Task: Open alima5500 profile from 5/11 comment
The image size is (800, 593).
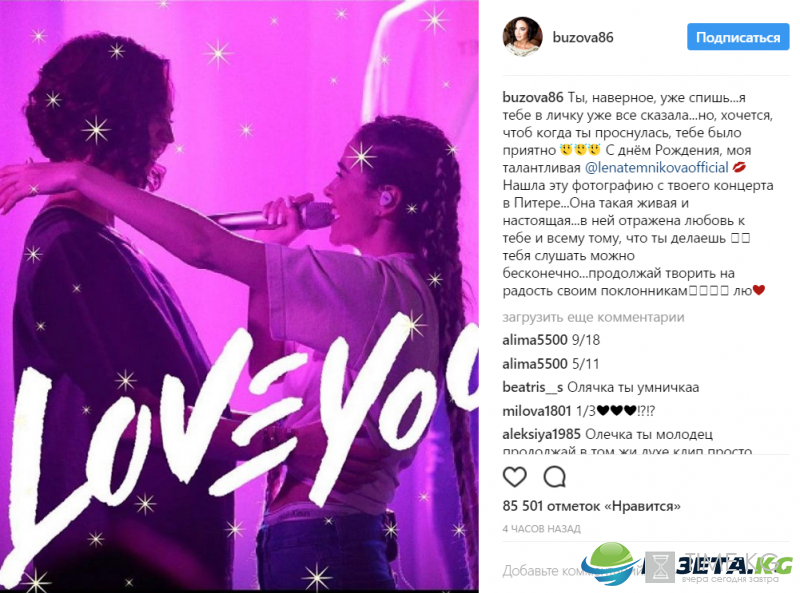Action: point(535,364)
